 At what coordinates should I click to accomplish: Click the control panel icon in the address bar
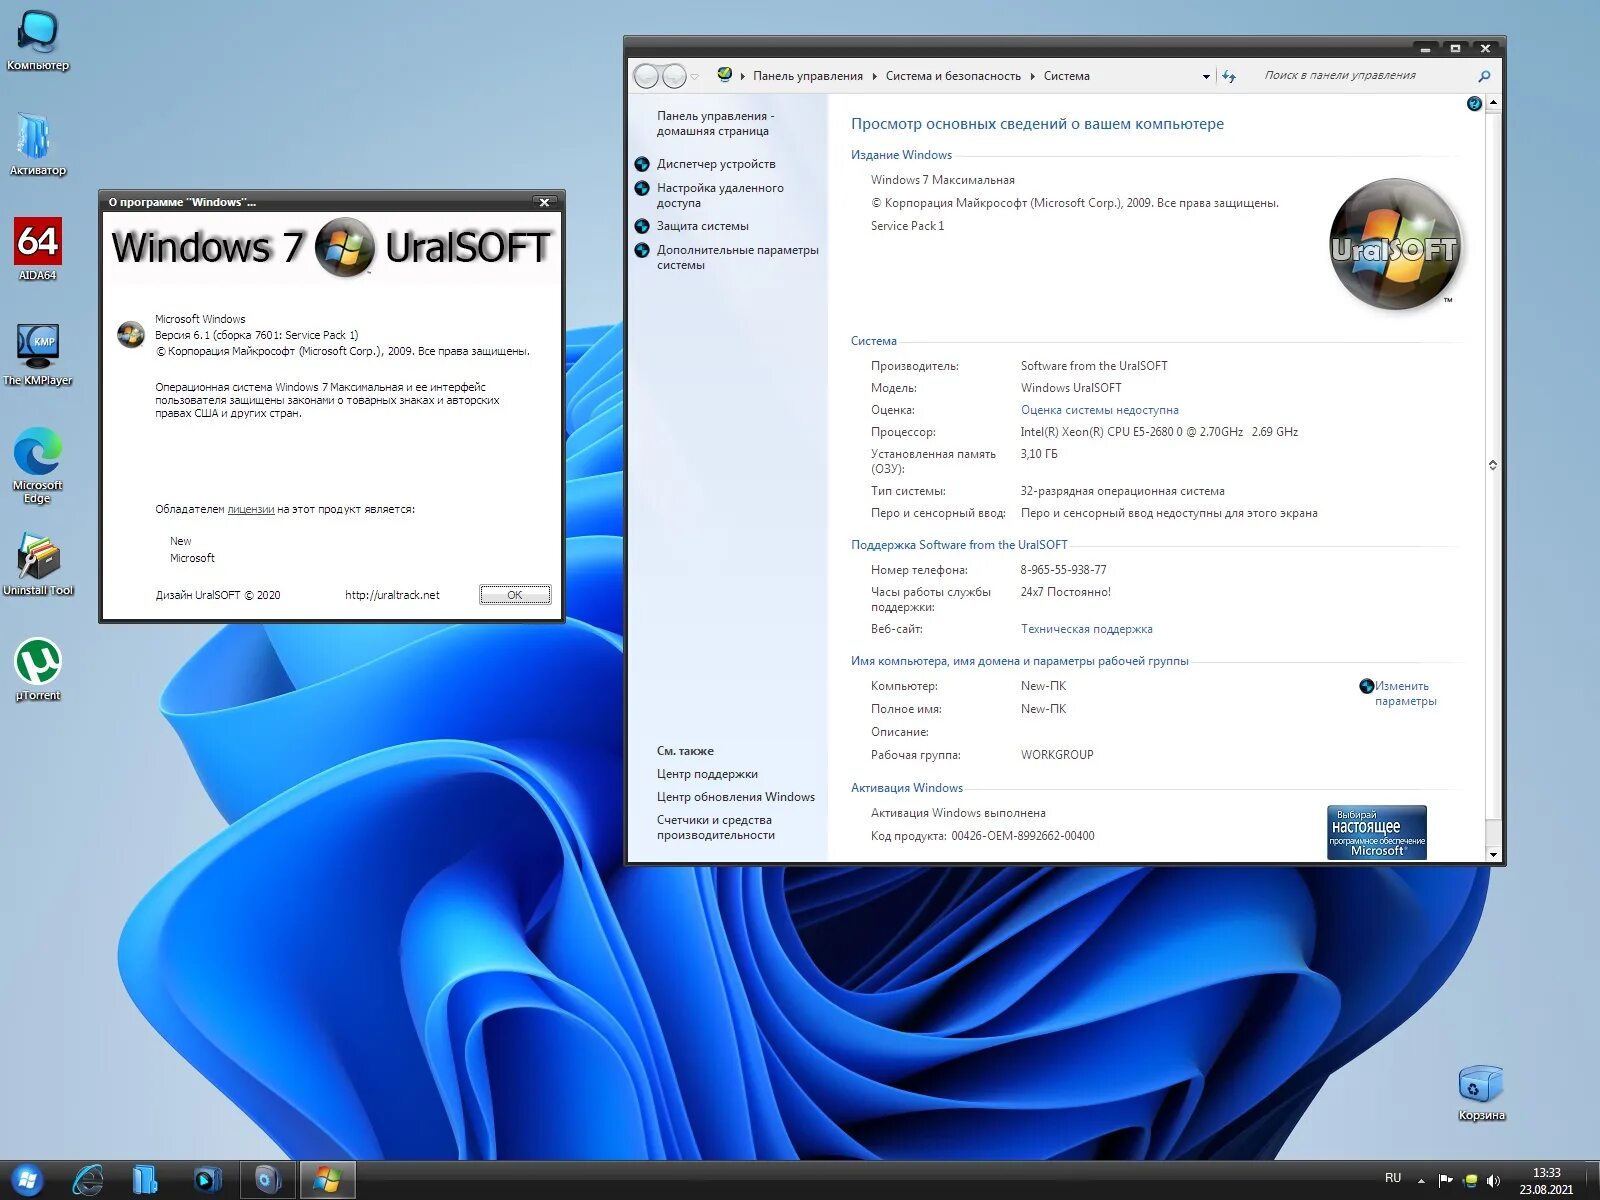[x=725, y=75]
